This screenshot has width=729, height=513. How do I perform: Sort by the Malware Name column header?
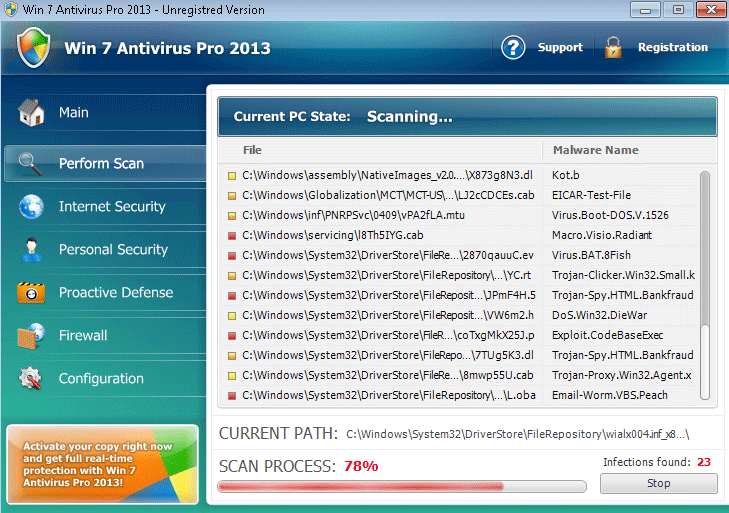coord(595,150)
